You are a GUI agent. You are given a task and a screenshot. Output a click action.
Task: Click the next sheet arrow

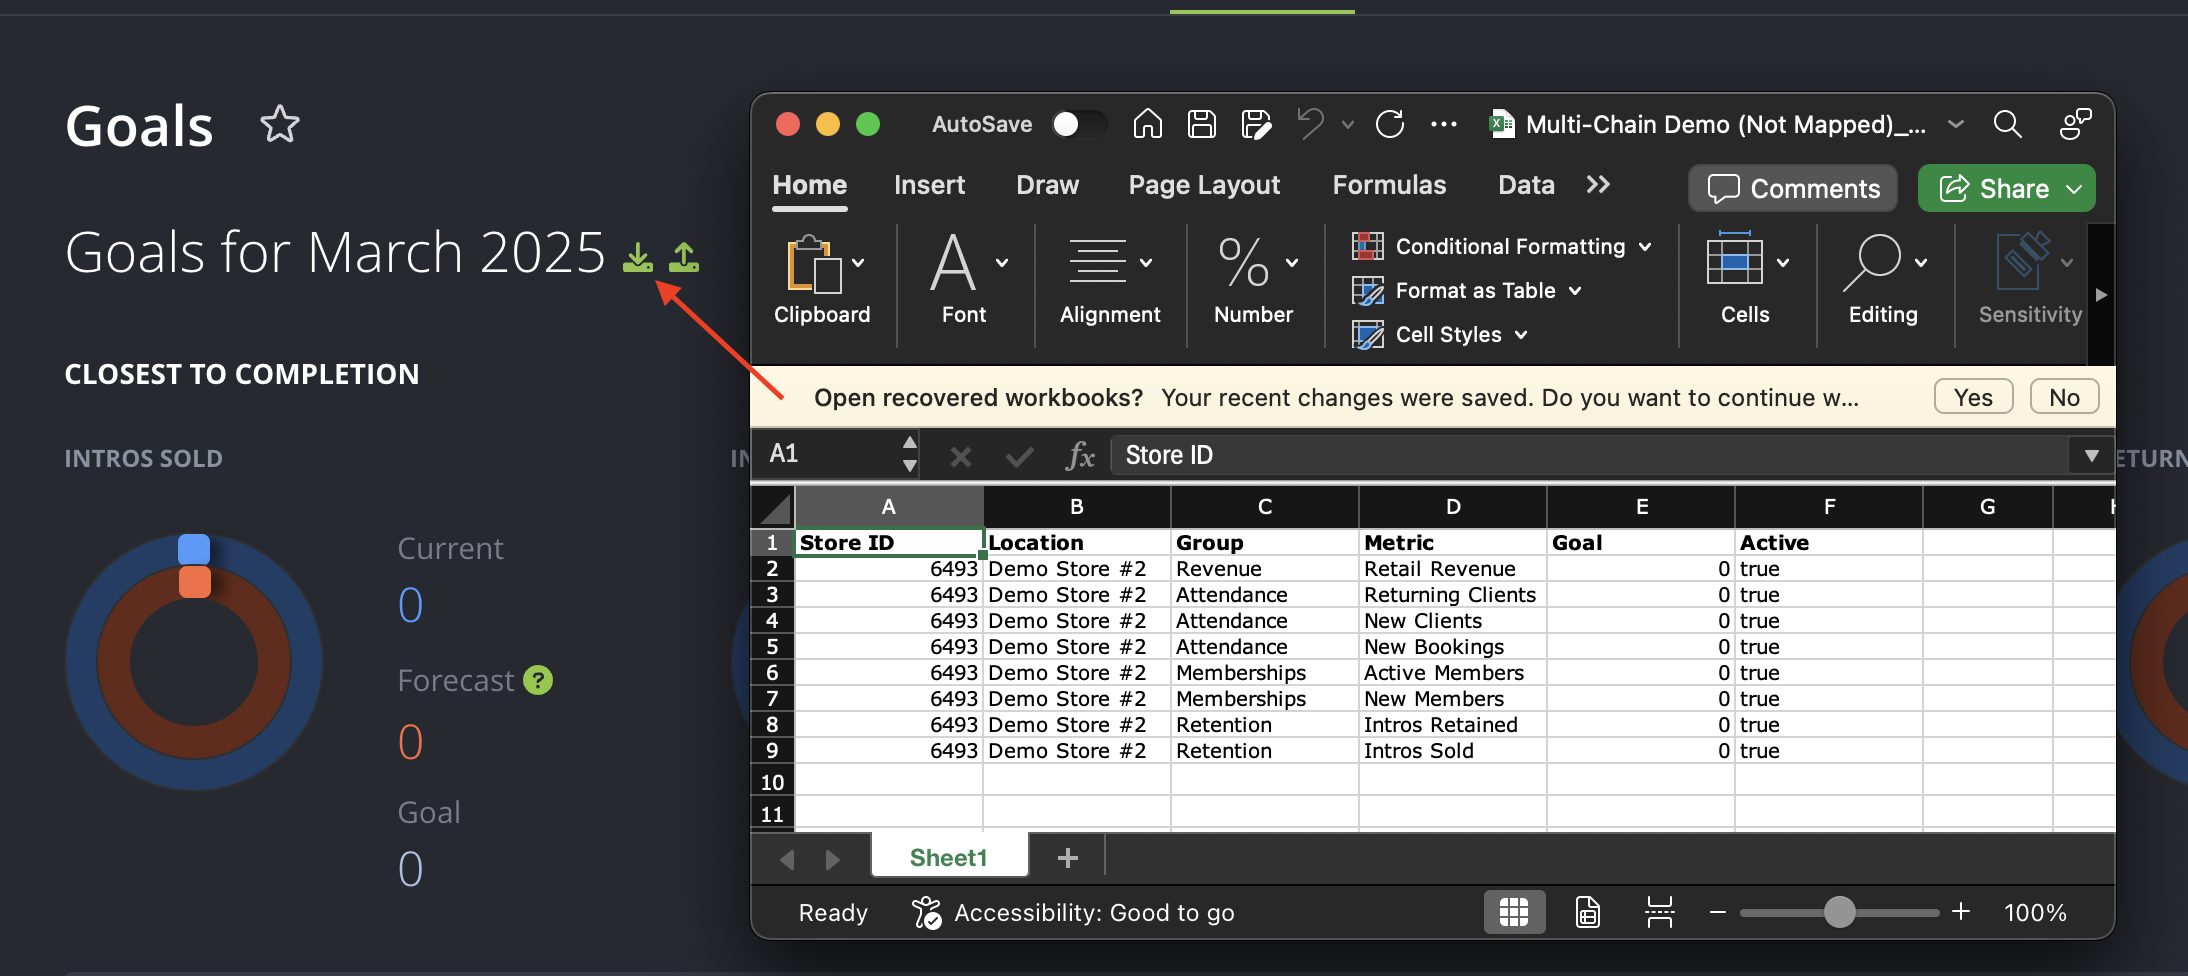pos(832,859)
